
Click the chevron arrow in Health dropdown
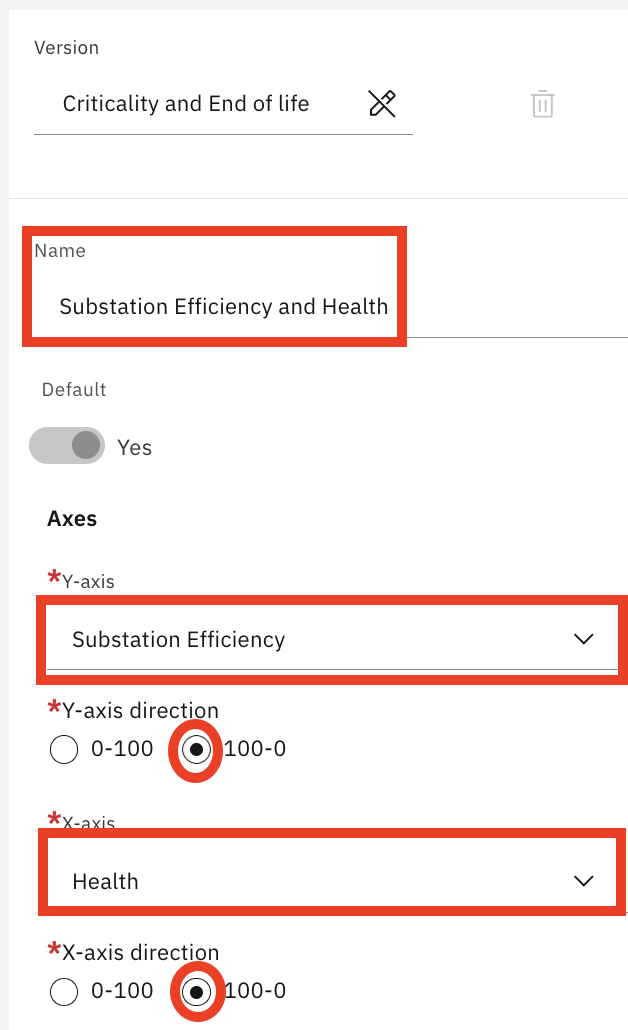point(583,881)
